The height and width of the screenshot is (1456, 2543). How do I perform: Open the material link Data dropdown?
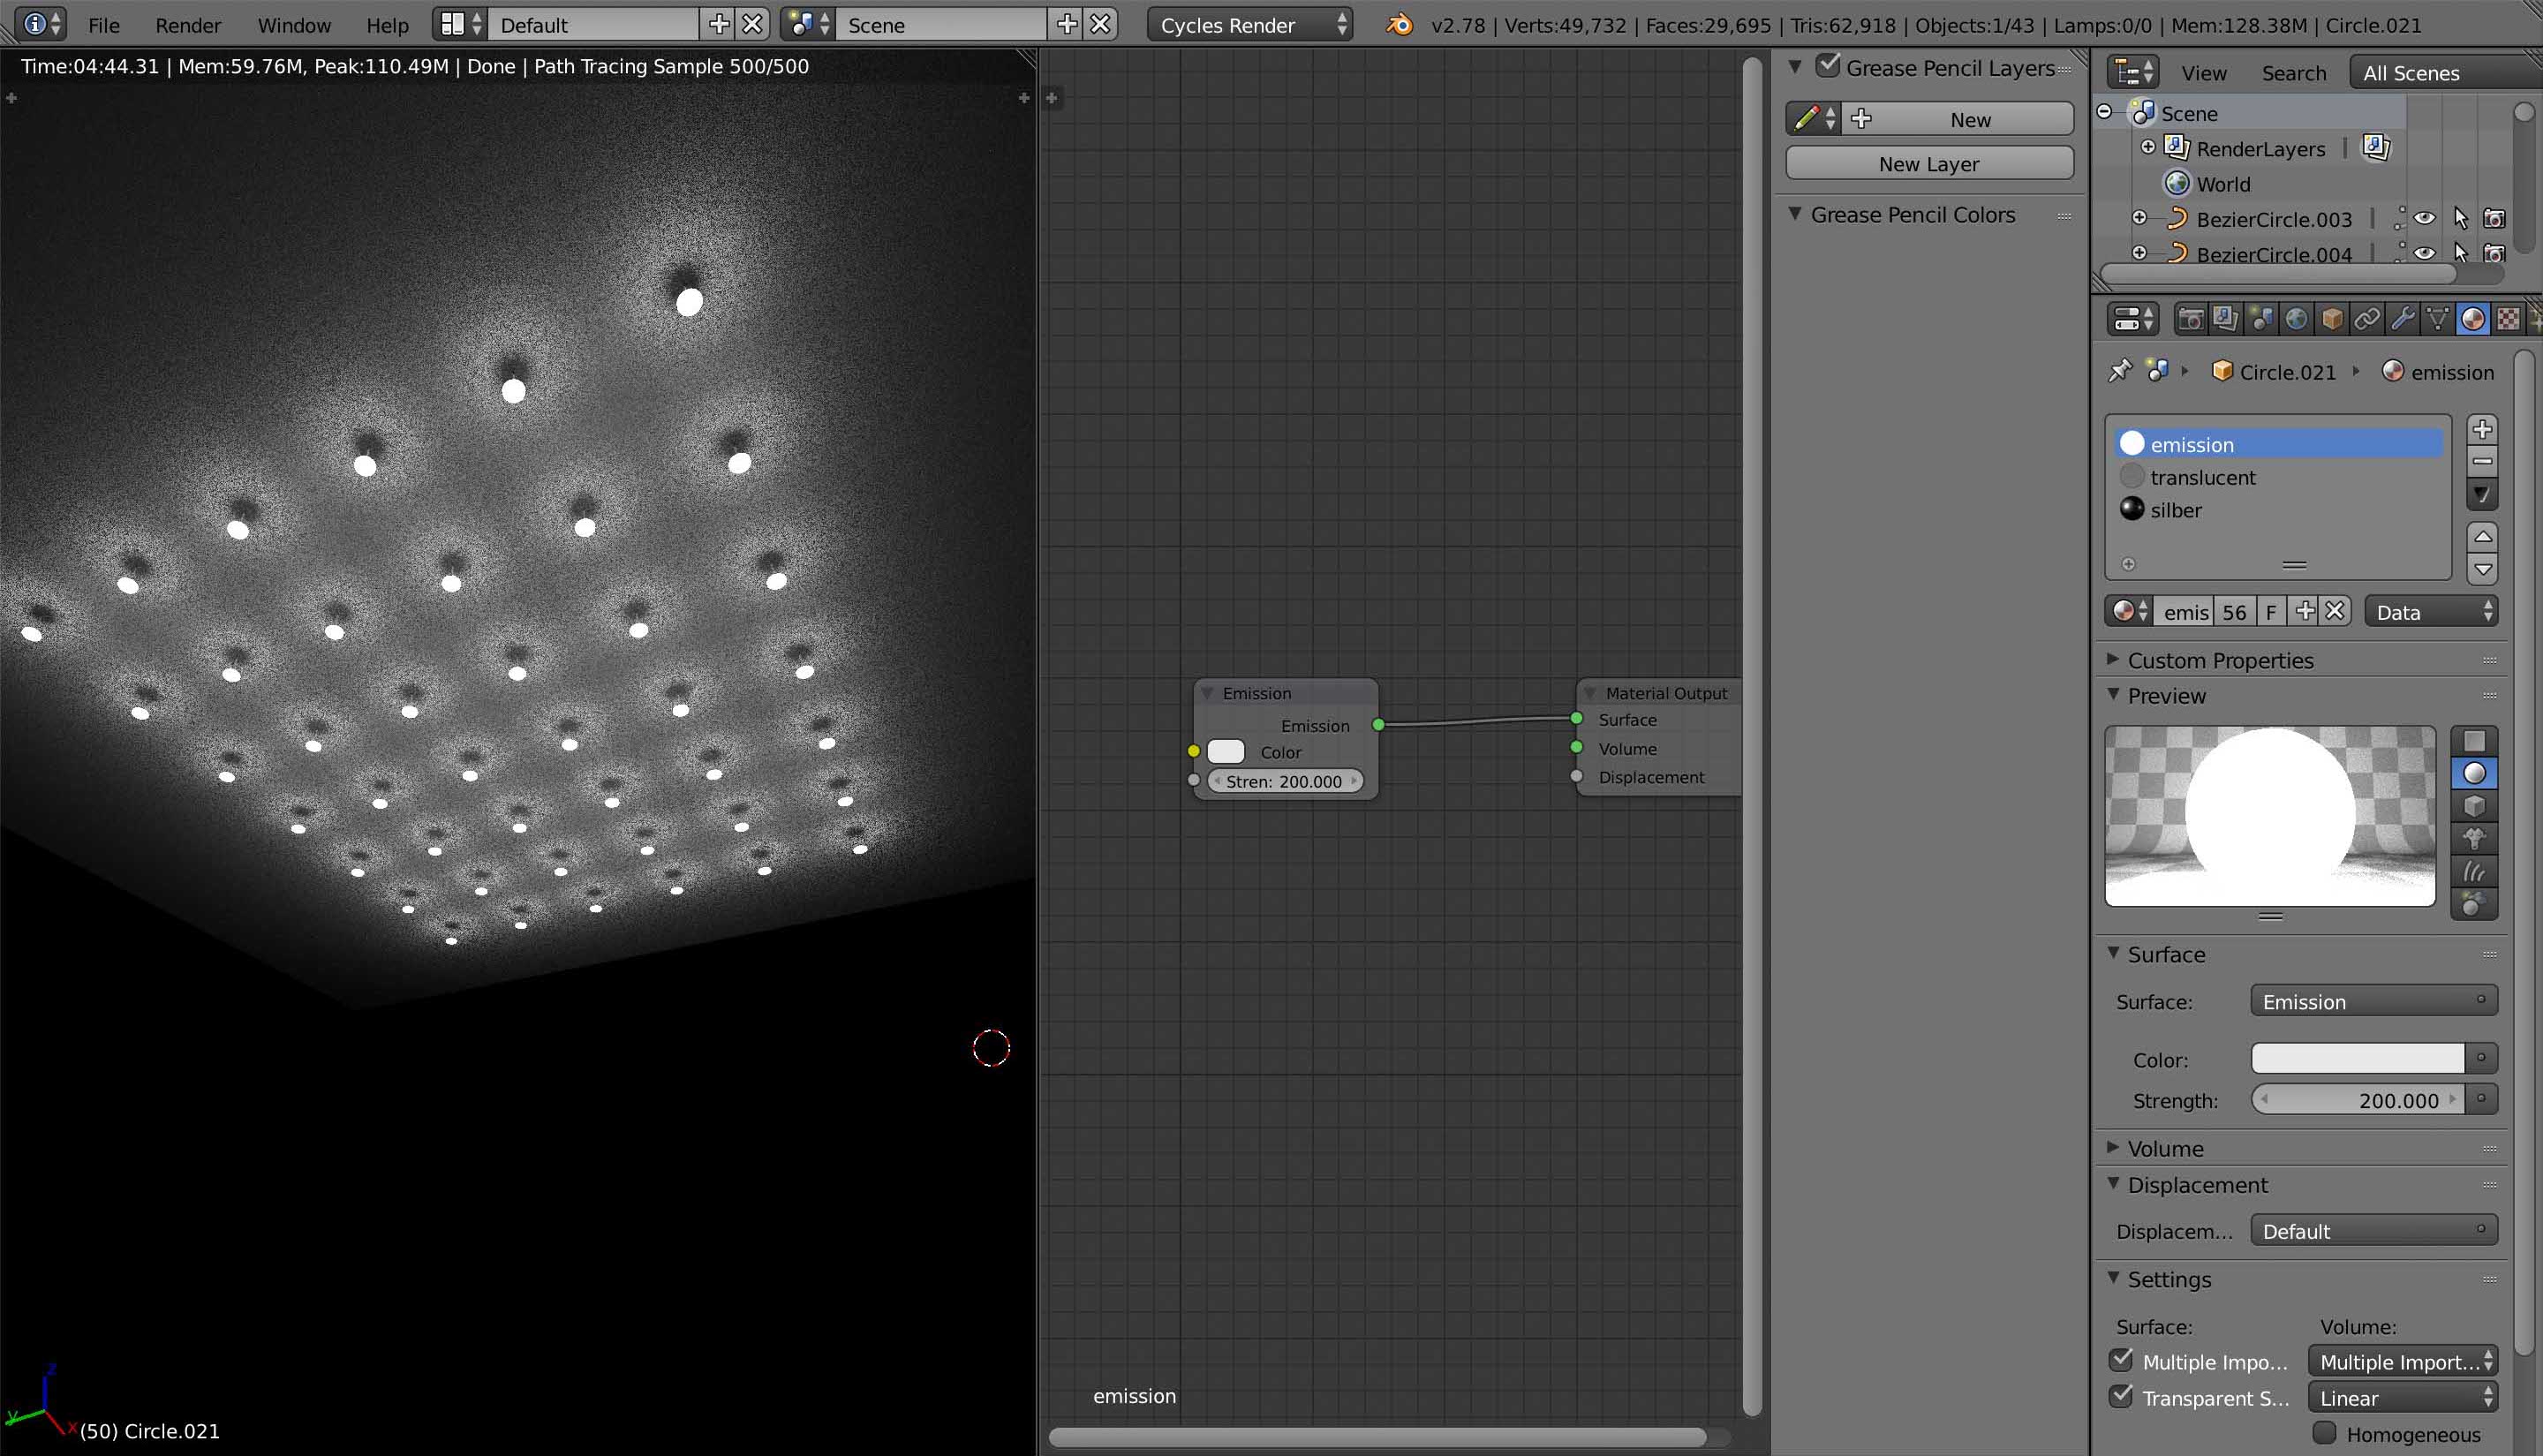click(x=2431, y=612)
